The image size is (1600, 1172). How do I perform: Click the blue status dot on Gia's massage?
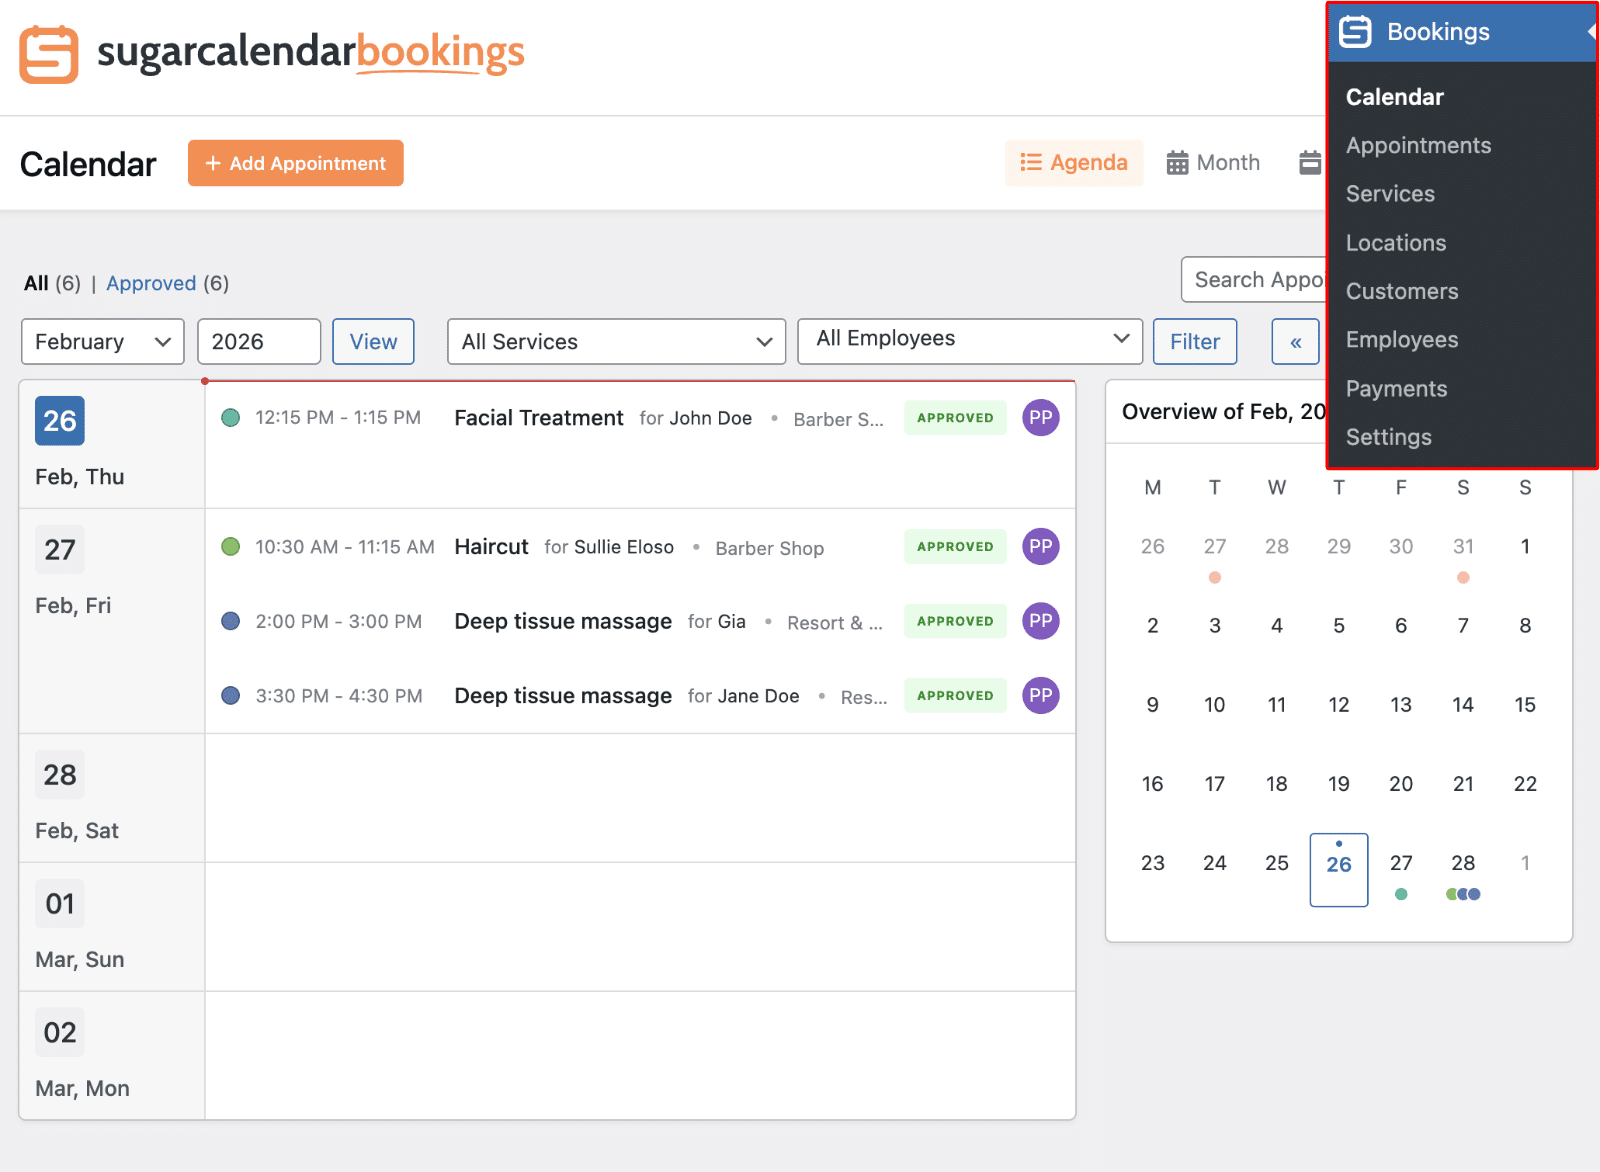(x=231, y=621)
